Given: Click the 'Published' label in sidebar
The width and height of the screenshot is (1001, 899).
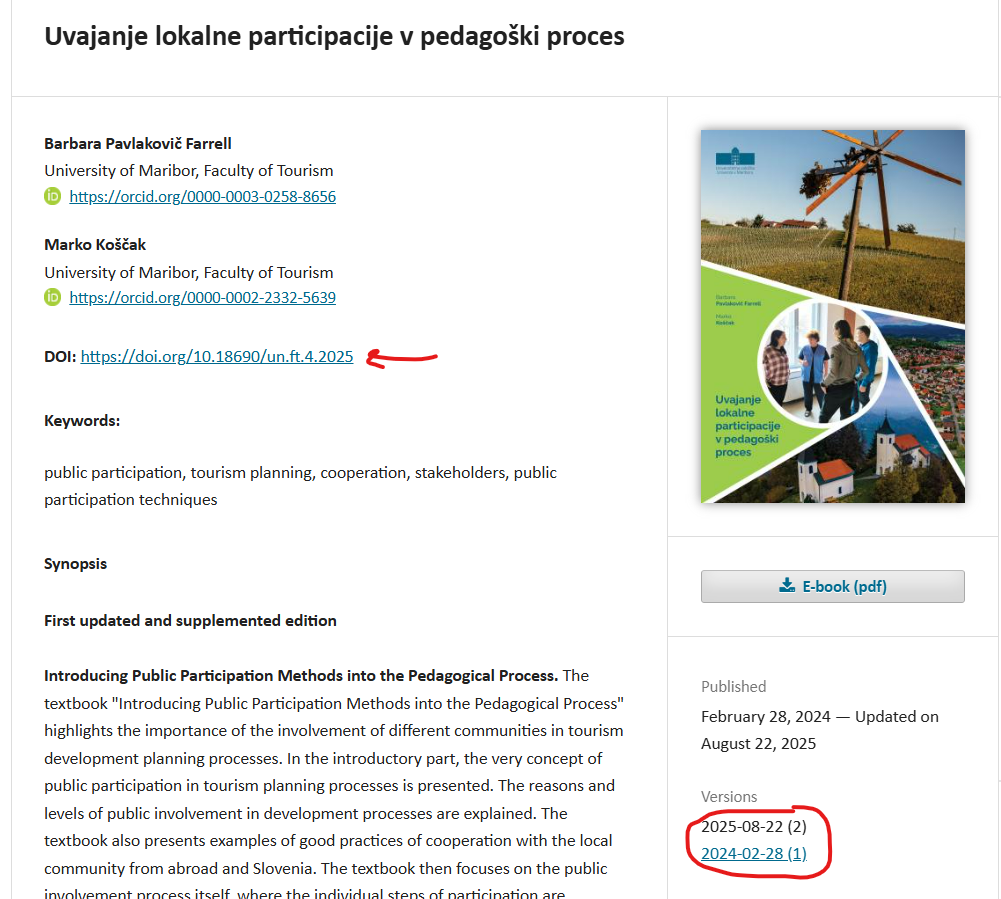Looking at the screenshot, I should pos(733,687).
